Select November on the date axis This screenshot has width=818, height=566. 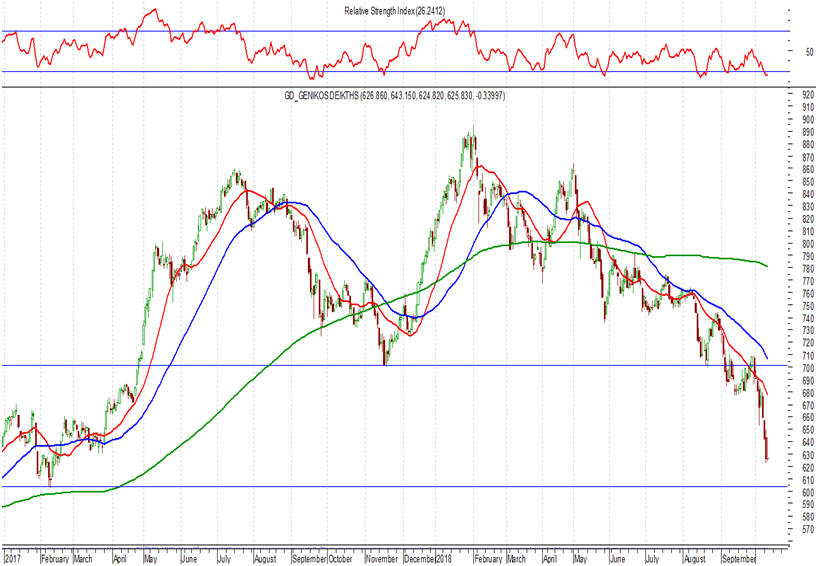385,558
